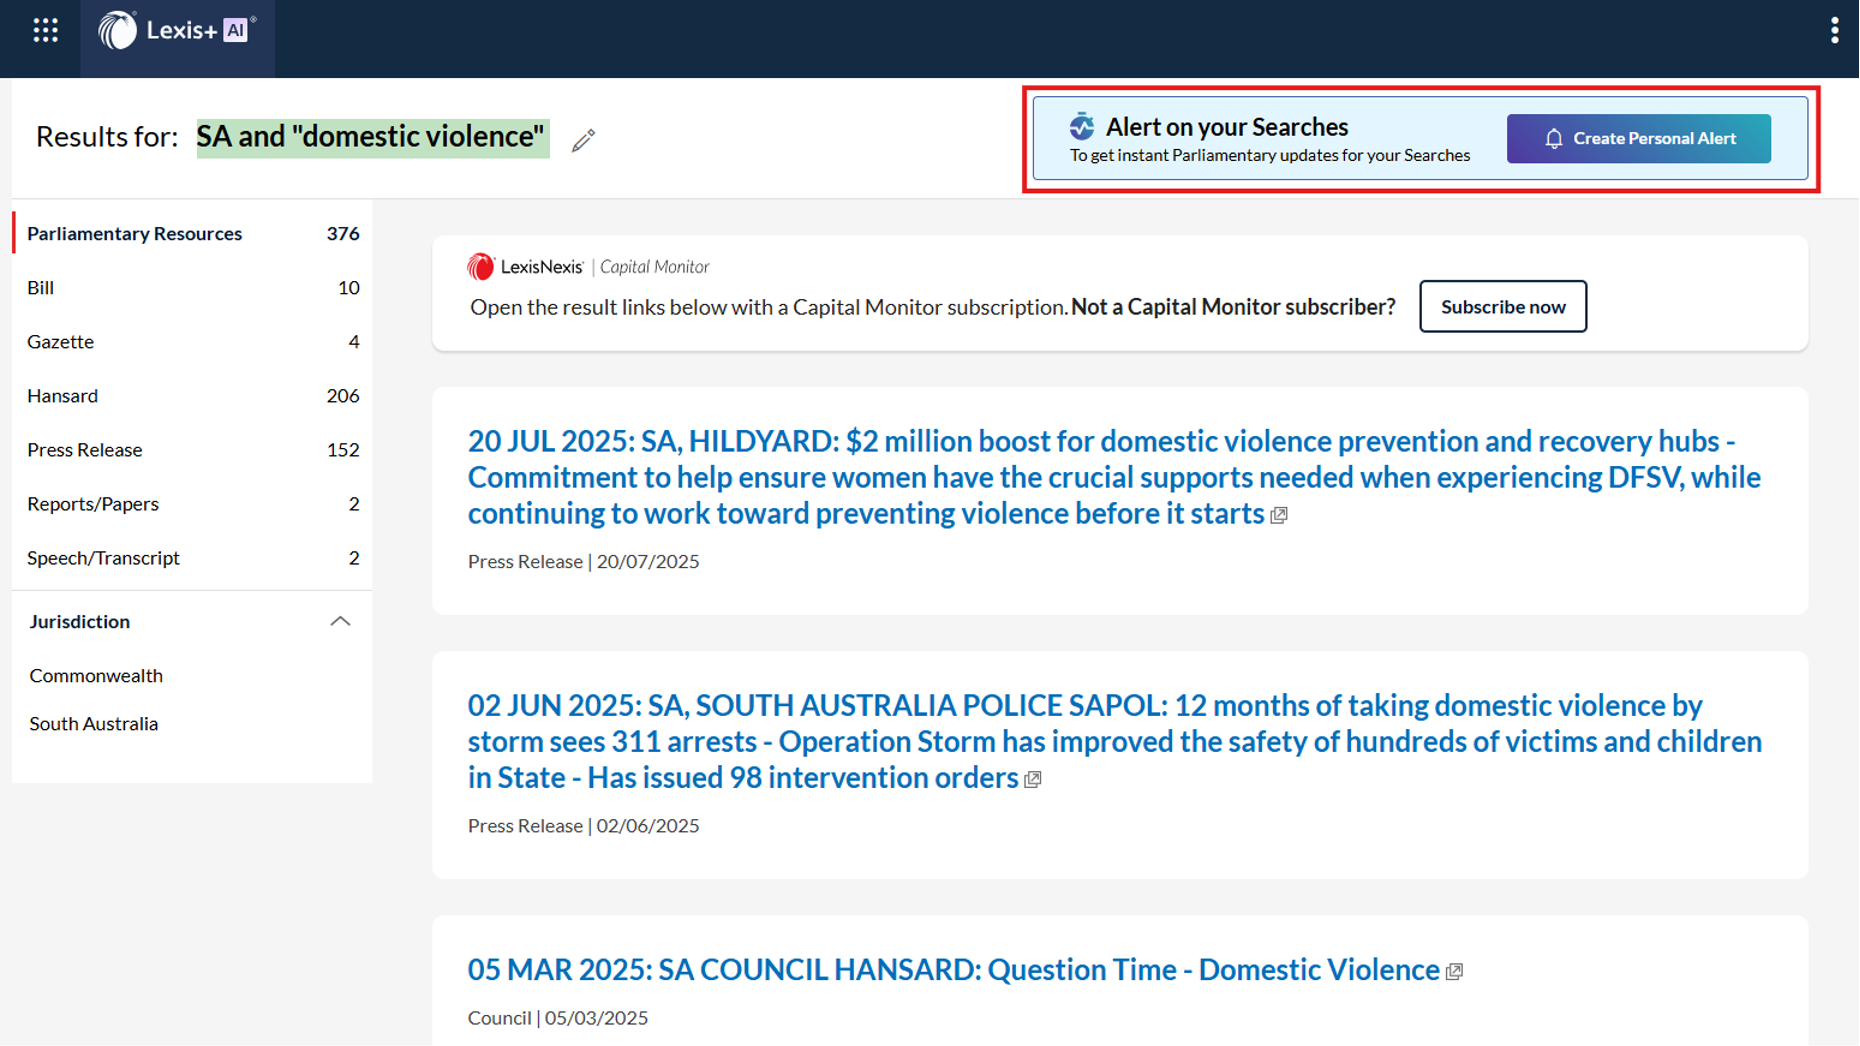Image resolution: width=1860 pixels, height=1046 pixels.
Task: Click the Alert on your Searches icon
Action: coord(1081,127)
